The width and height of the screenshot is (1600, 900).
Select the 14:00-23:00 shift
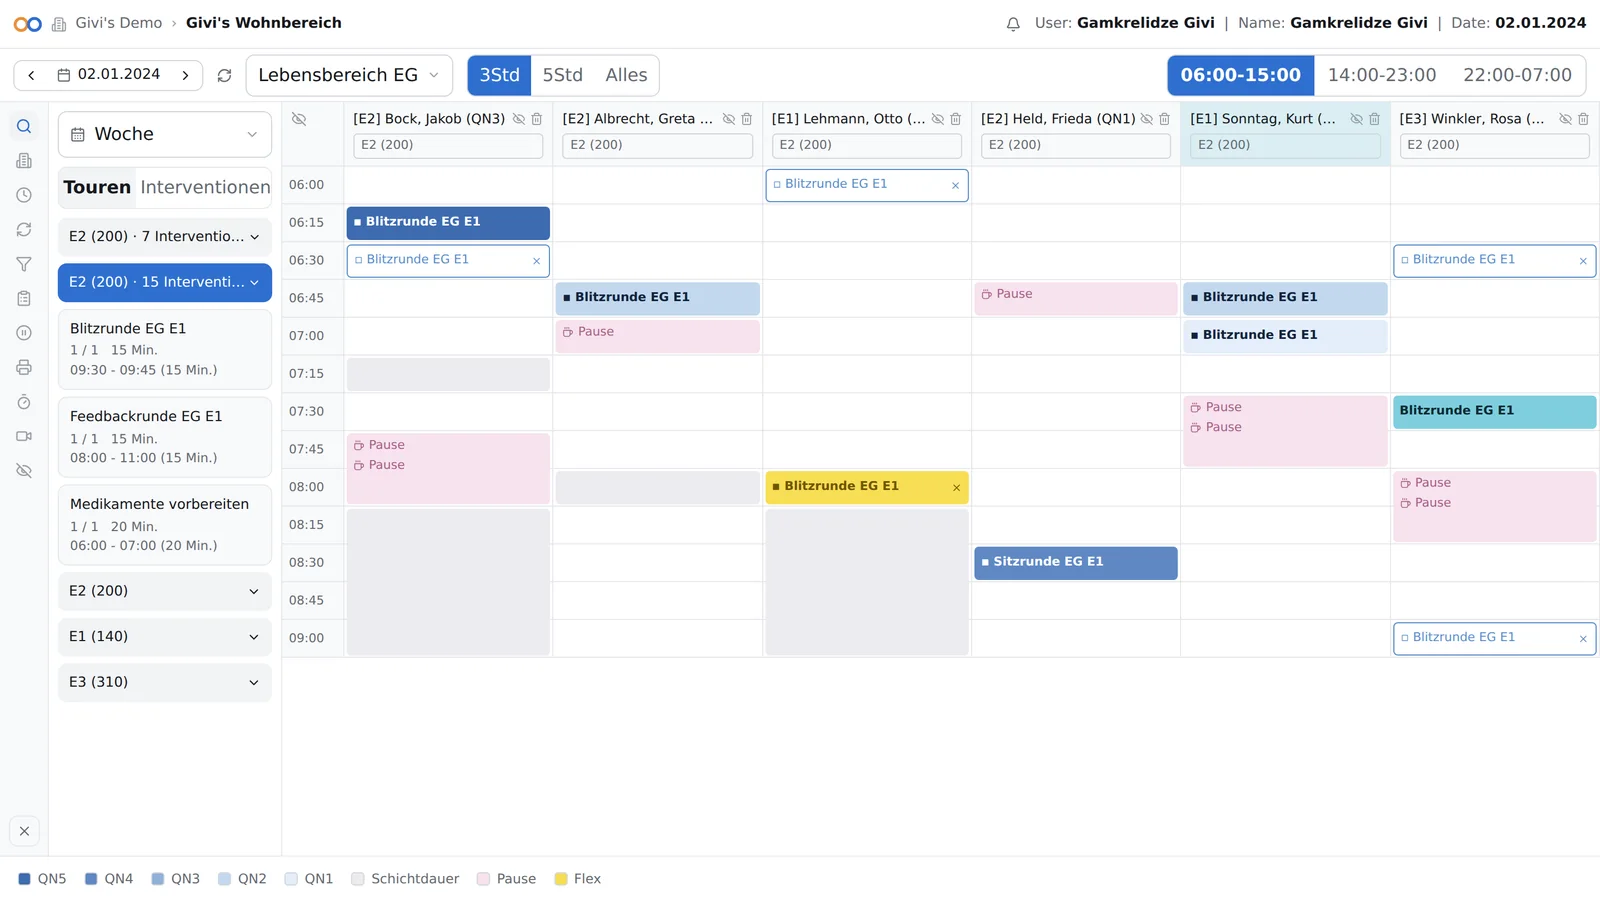[x=1382, y=75]
